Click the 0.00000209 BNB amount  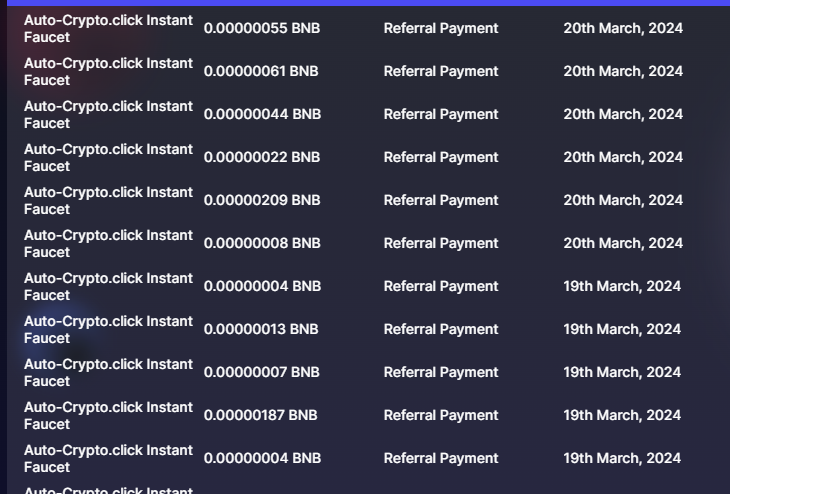262,200
